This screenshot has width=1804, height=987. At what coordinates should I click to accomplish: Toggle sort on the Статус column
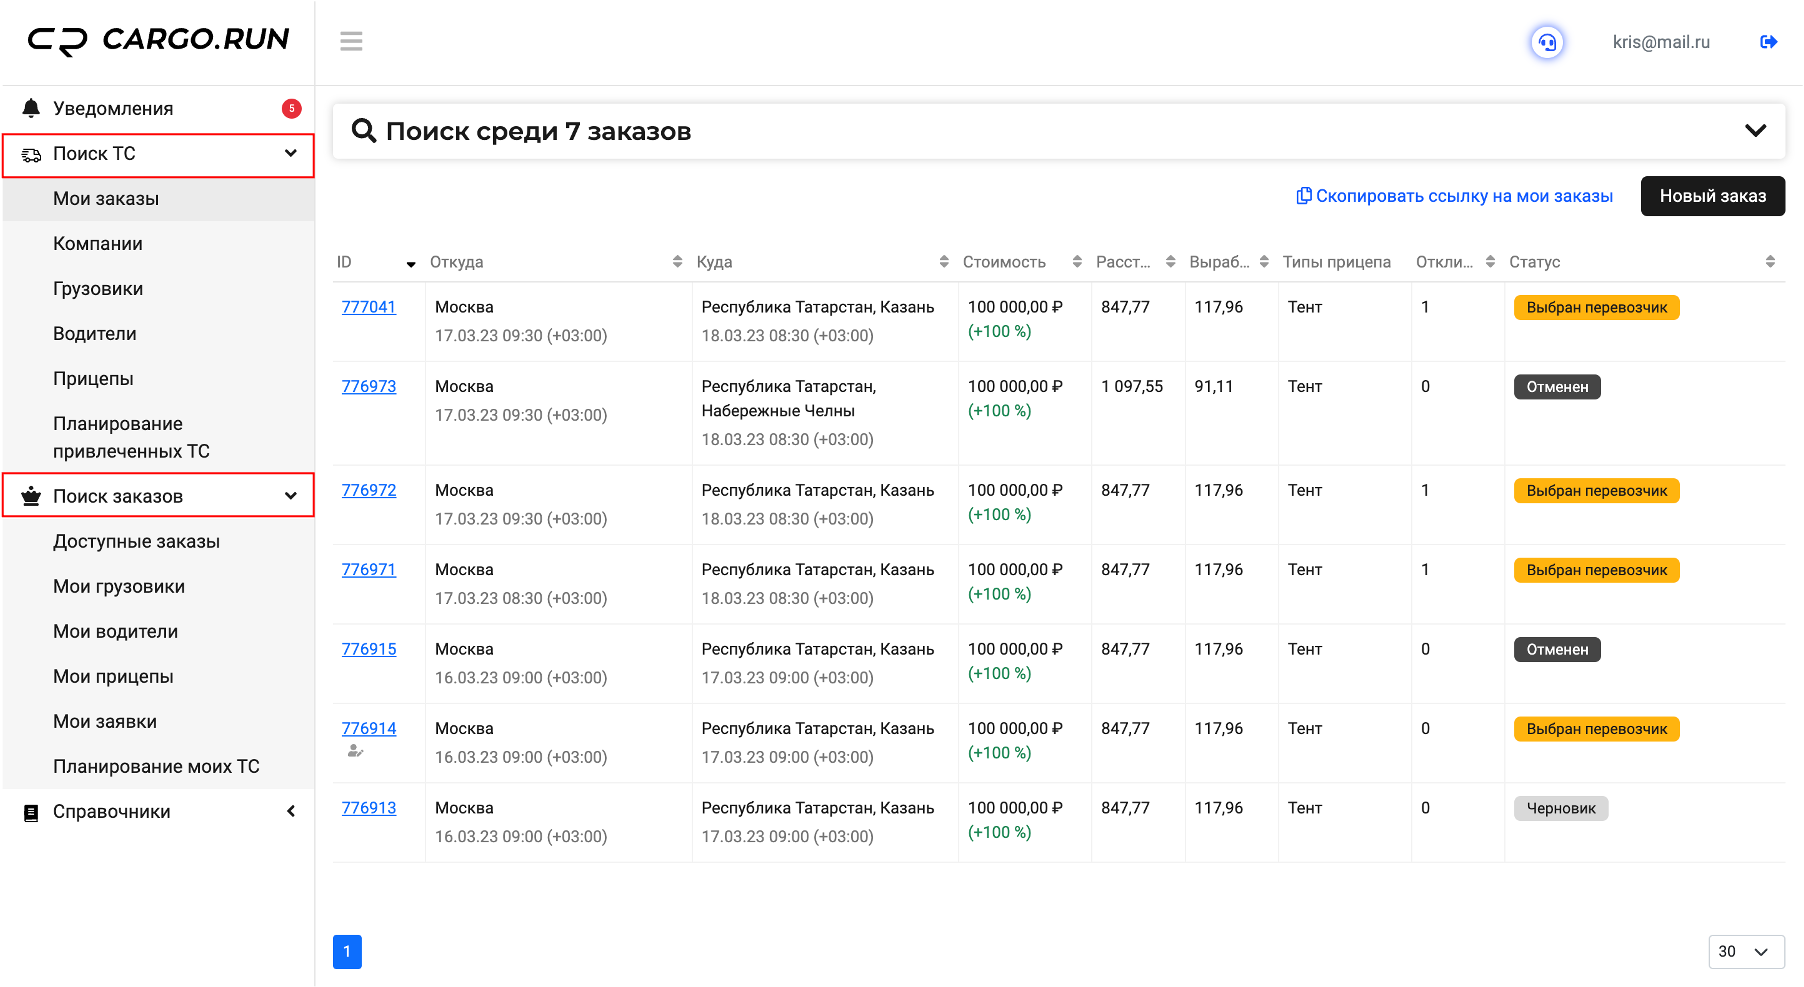click(x=1770, y=262)
